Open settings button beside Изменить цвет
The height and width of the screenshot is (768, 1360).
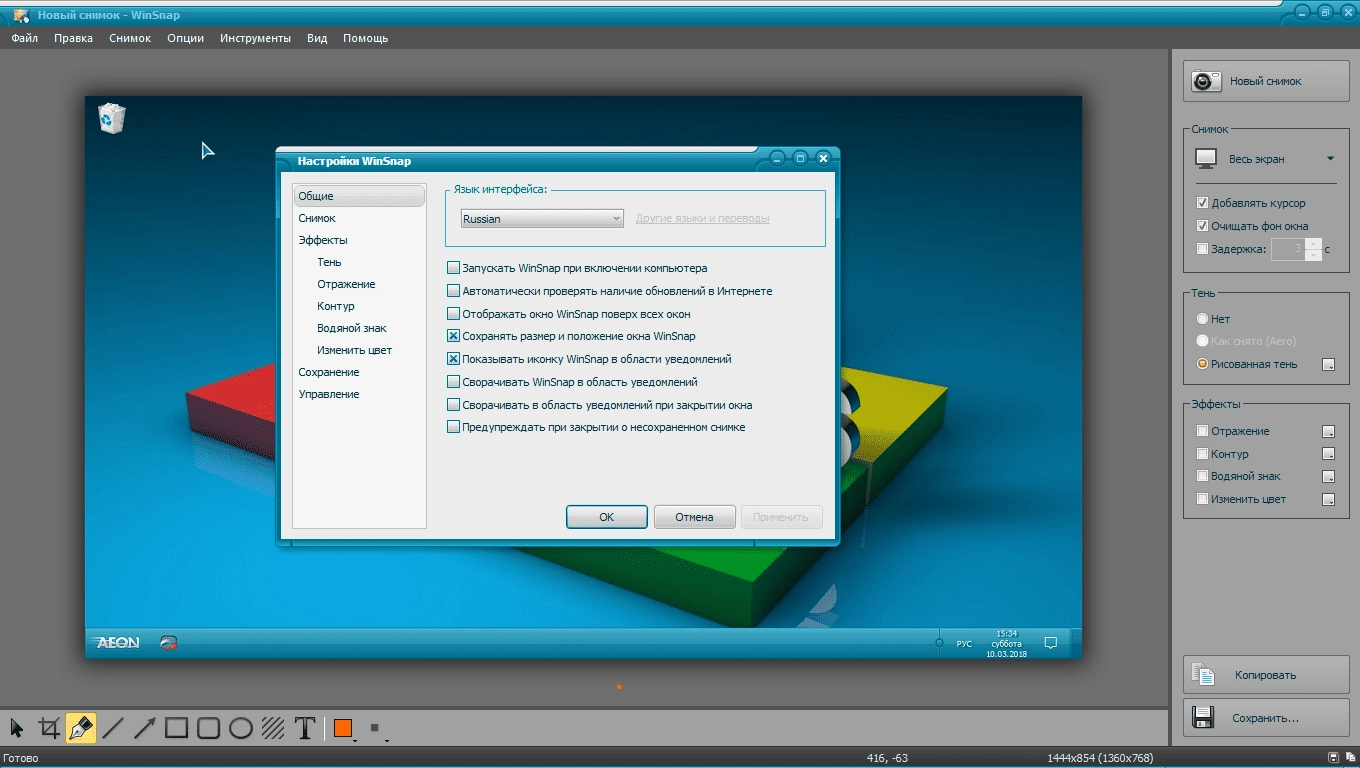point(1328,500)
